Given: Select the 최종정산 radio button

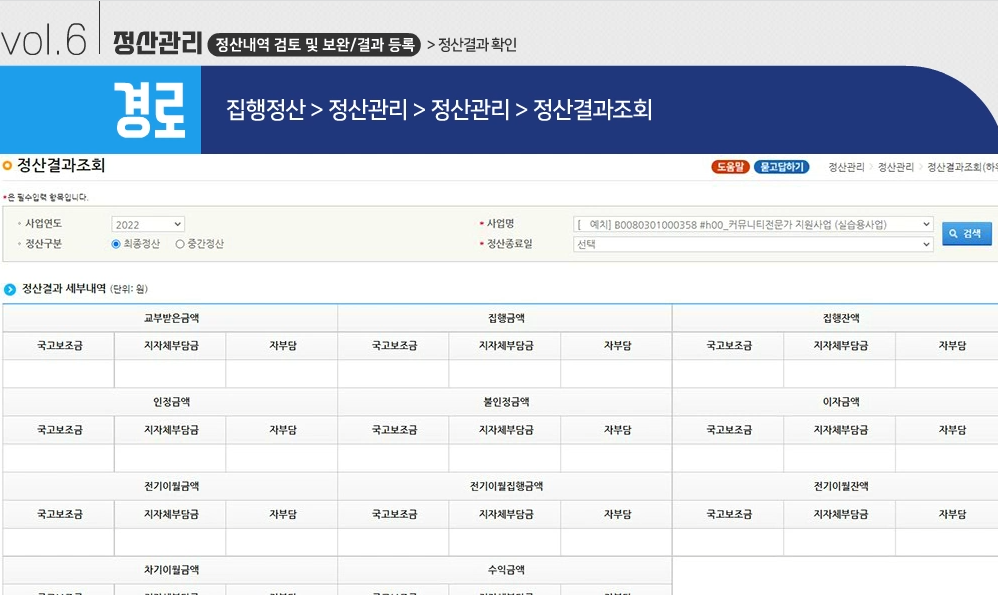Looking at the screenshot, I should (x=116, y=244).
